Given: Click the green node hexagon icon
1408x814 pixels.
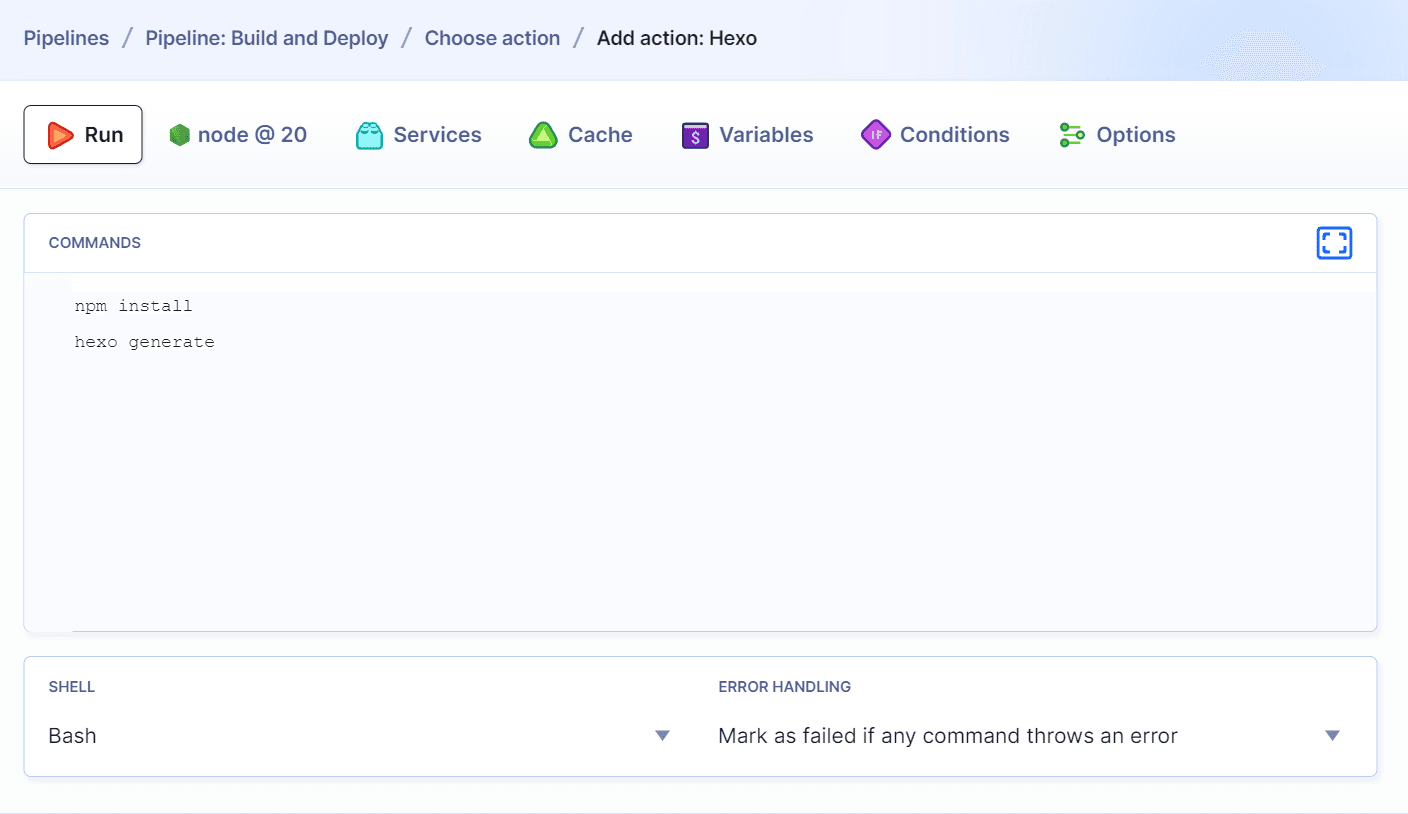Looking at the screenshot, I should coord(179,135).
